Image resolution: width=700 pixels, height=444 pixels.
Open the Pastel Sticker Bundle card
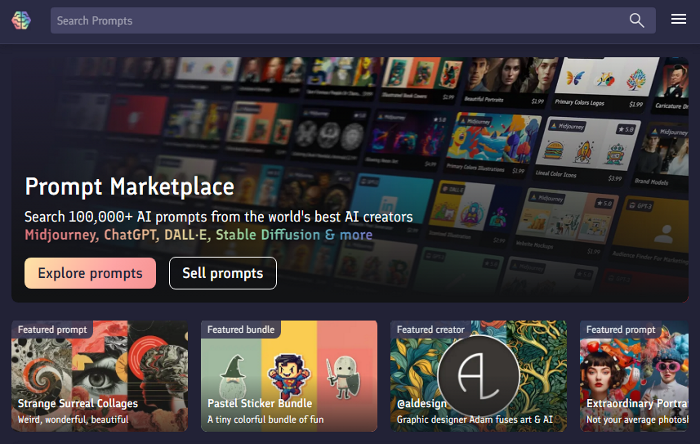(x=289, y=376)
